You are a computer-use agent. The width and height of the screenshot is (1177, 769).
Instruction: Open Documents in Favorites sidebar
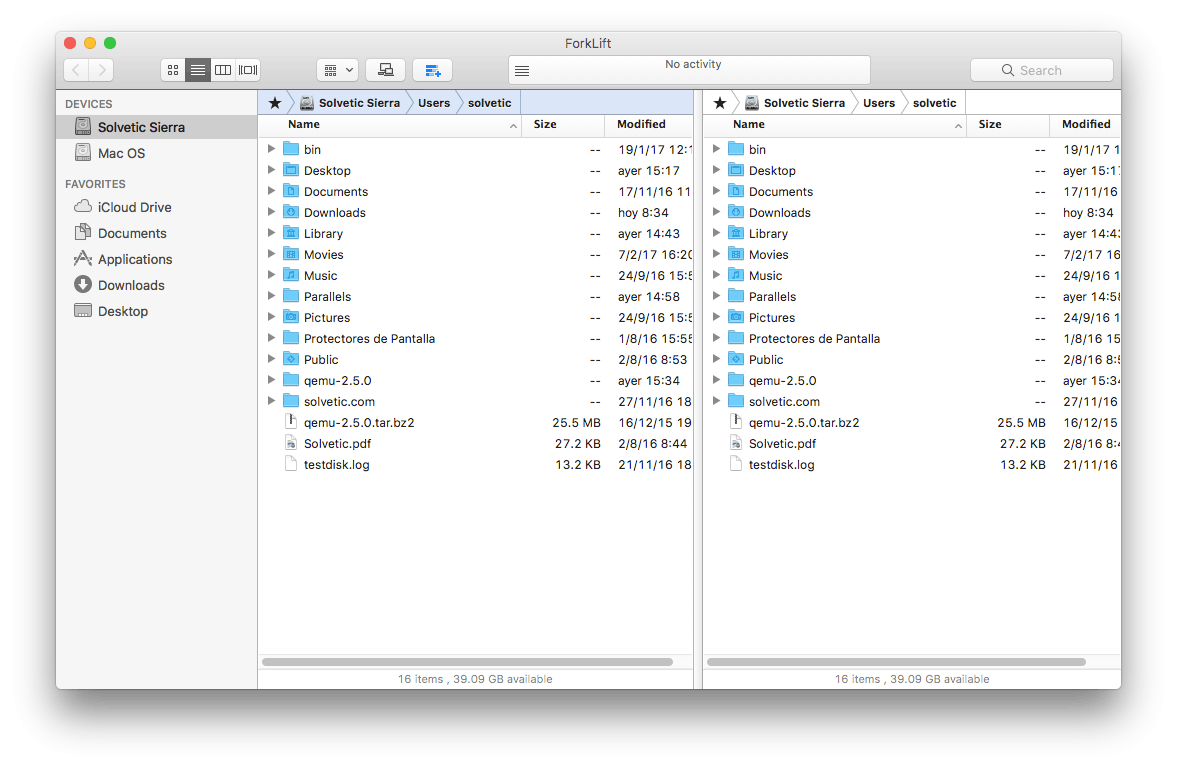point(157,234)
